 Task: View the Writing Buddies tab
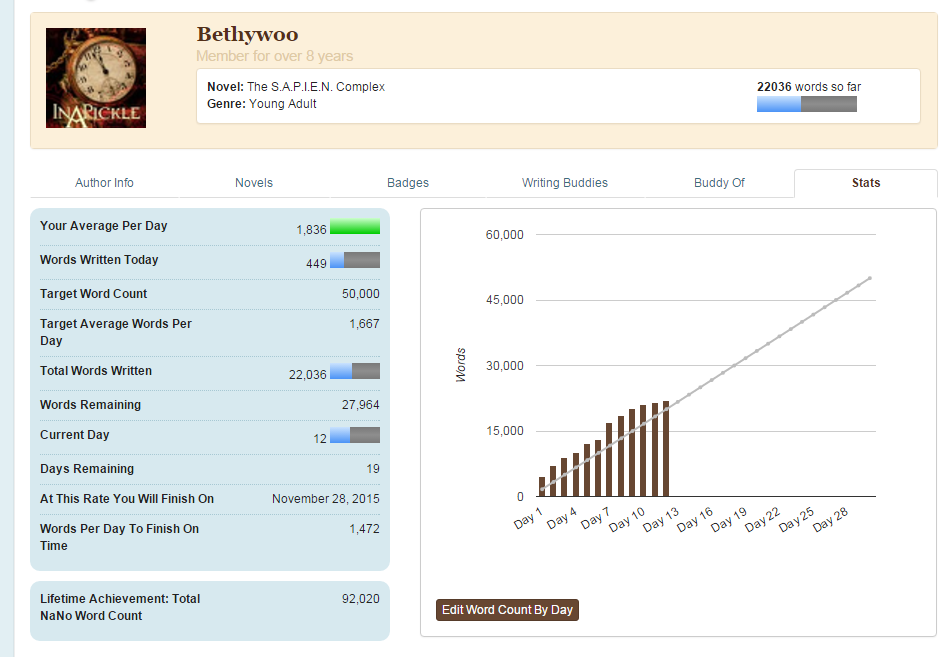pos(565,183)
